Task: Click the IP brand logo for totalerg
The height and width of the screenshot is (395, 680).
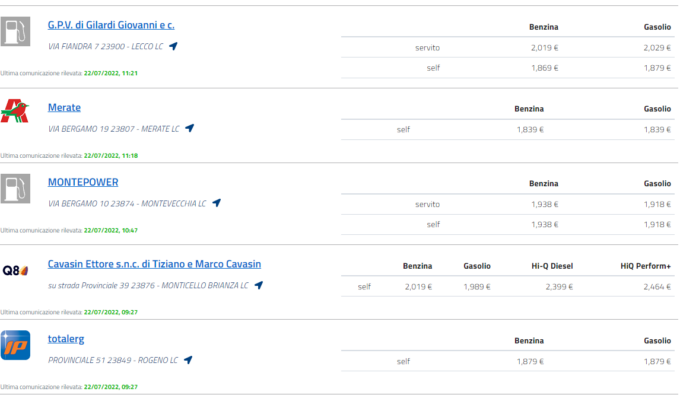Action: tap(16, 345)
